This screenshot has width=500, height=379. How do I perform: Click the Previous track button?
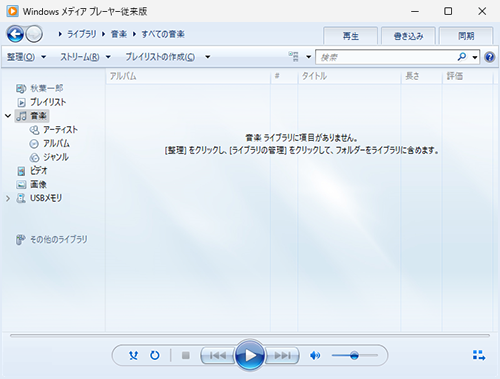point(217,356)
